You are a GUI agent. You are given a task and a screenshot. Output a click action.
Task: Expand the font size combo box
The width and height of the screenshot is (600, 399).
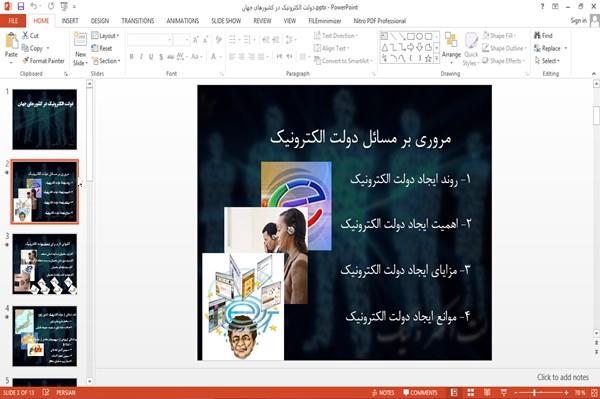coord(187,39)
